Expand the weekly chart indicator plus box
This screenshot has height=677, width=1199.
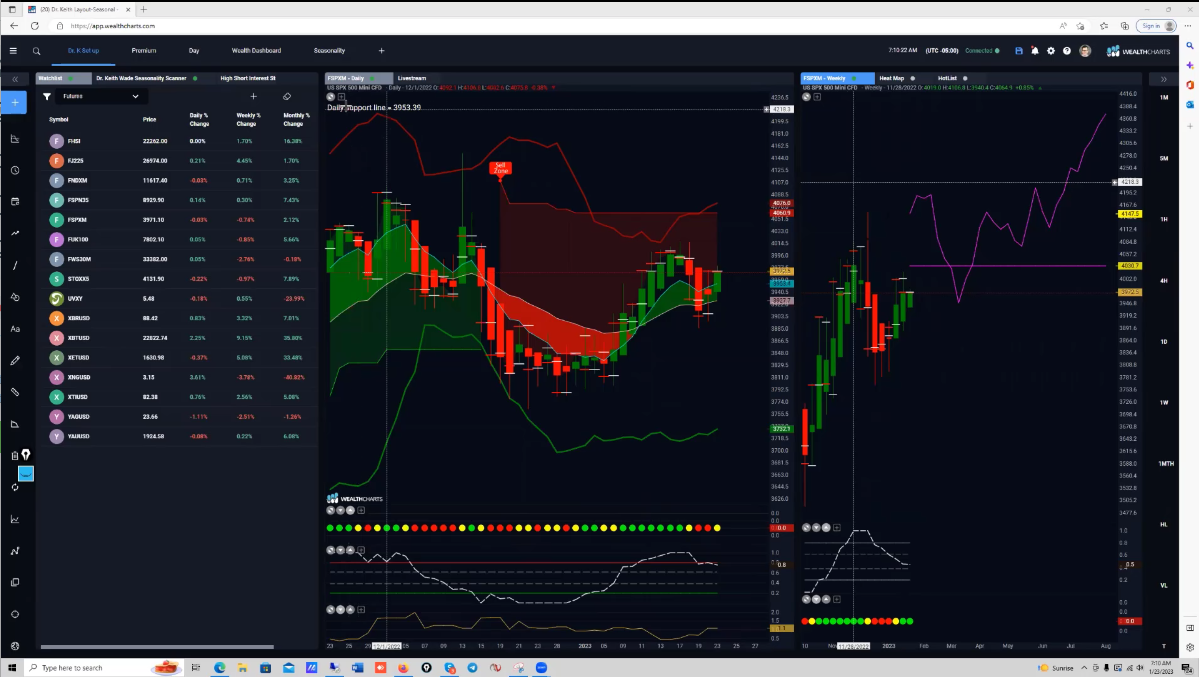coord(817,97)
